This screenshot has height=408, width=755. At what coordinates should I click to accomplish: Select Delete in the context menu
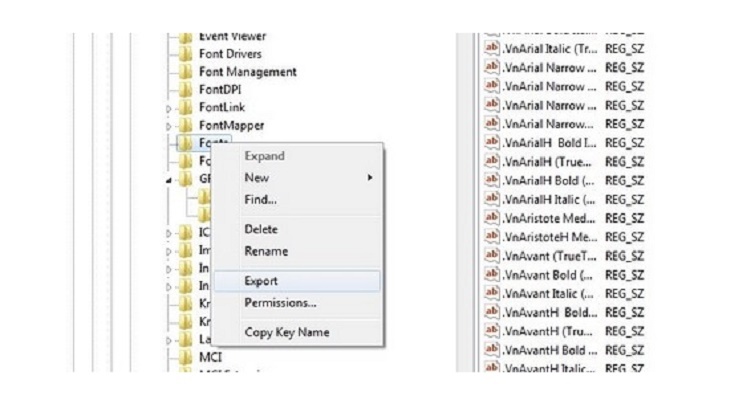coord(261,229)
